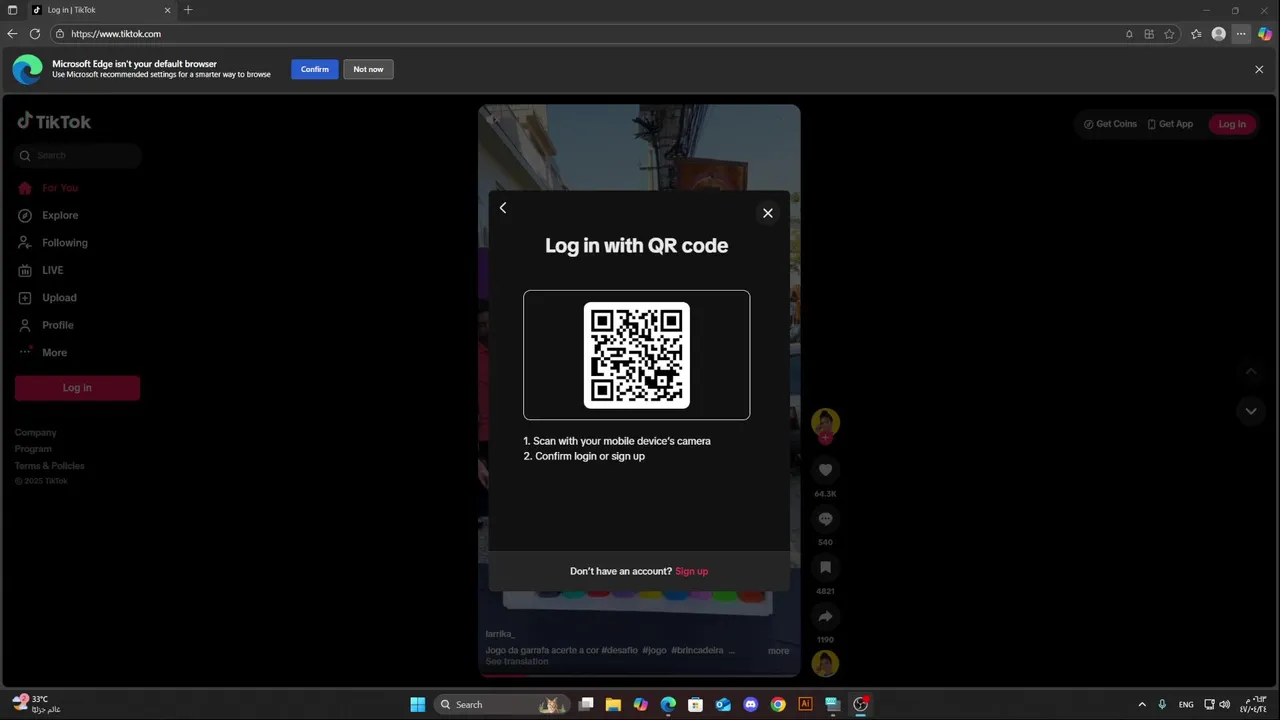Share the video via arrow icon

(x=825, y=616)
